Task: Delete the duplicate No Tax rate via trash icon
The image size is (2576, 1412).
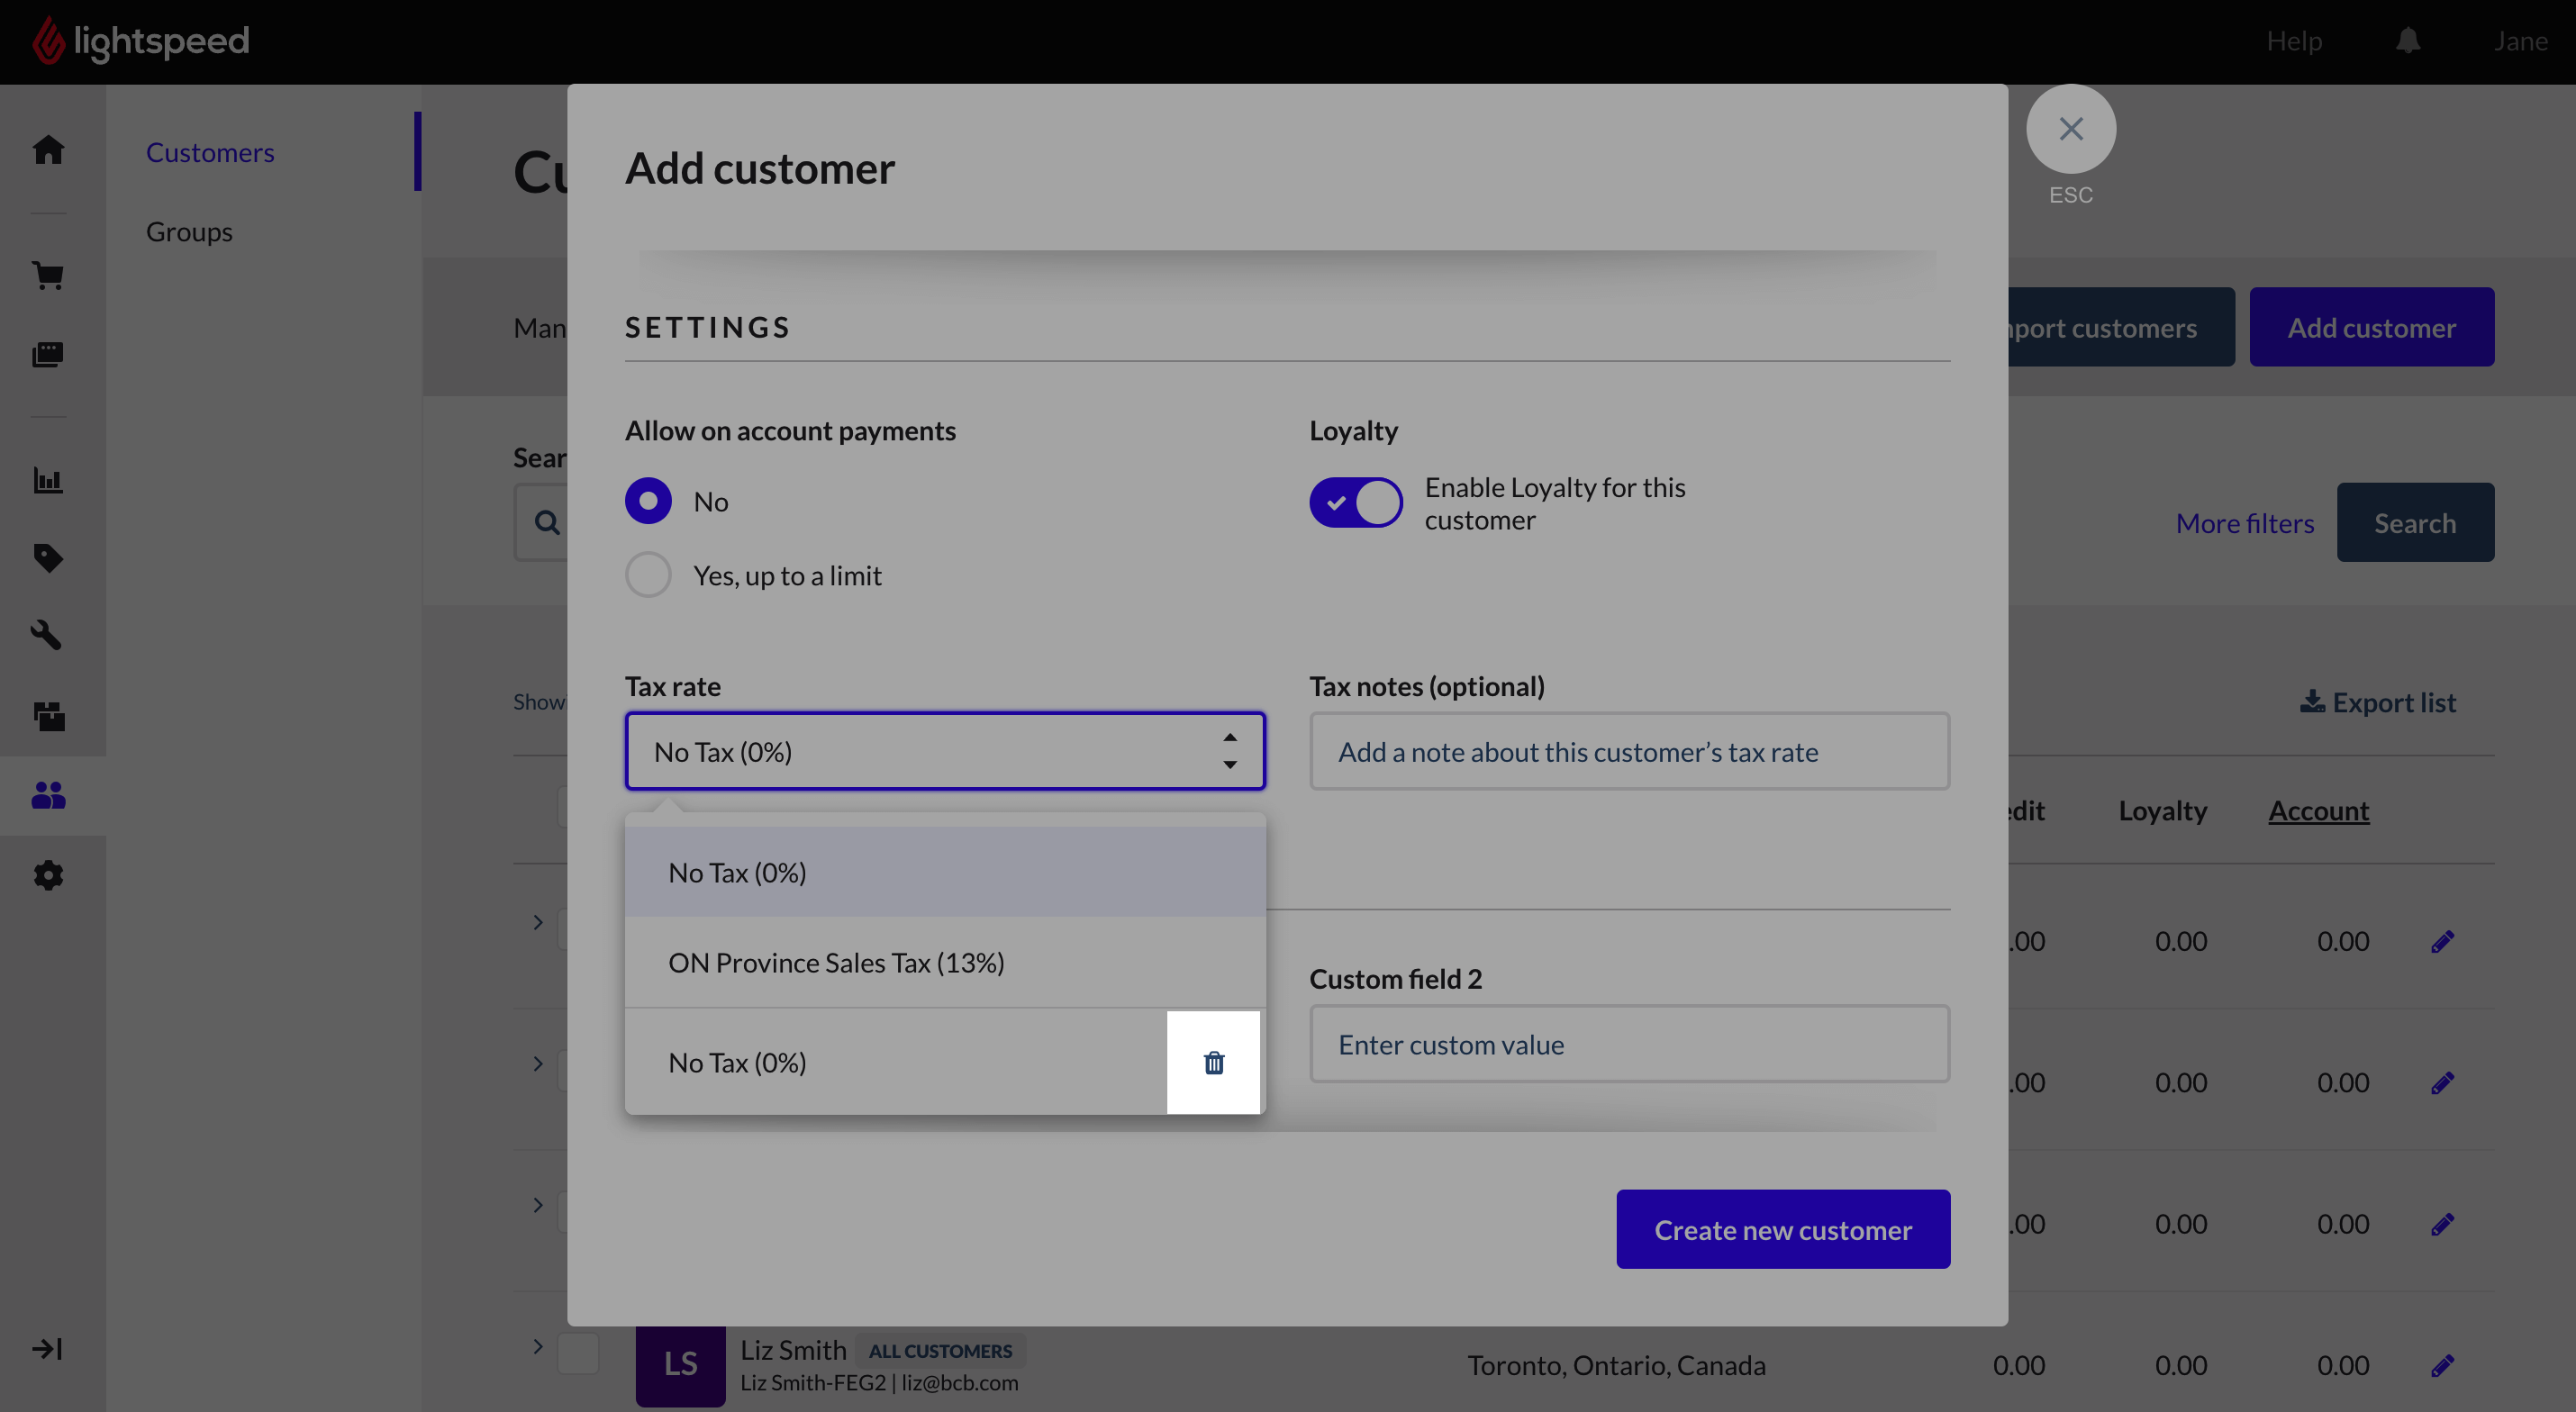Action: (x=1213, y=1062)
